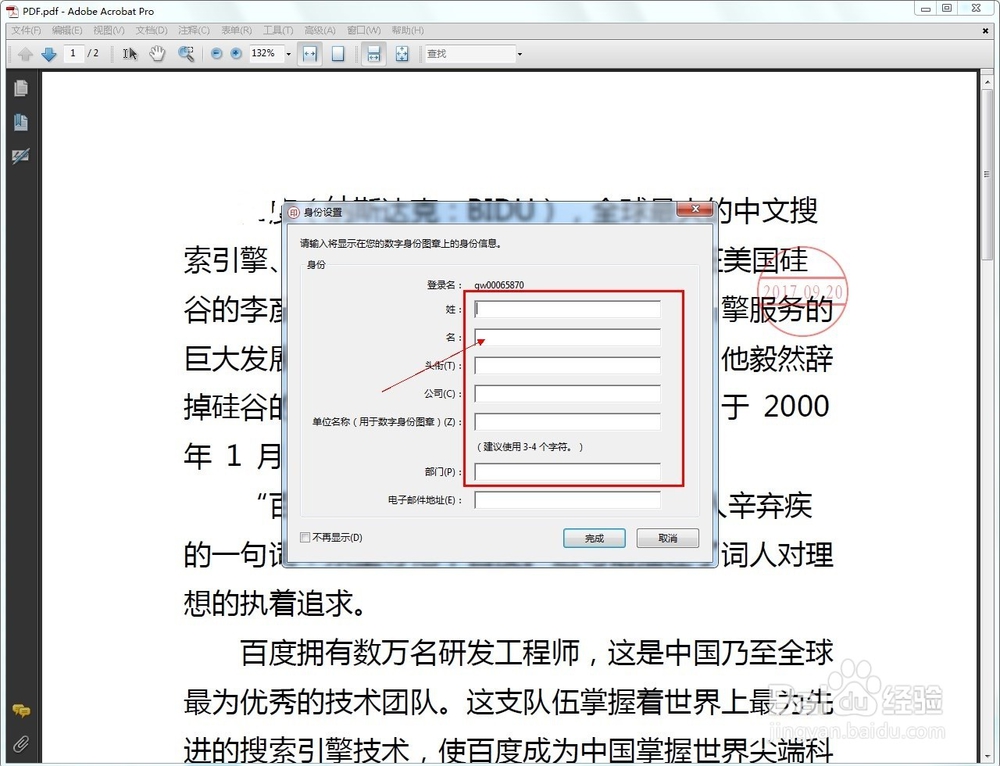Open find options dropdown arrow
This screenshot has width=1000, height=766.
tap(520, 54)
